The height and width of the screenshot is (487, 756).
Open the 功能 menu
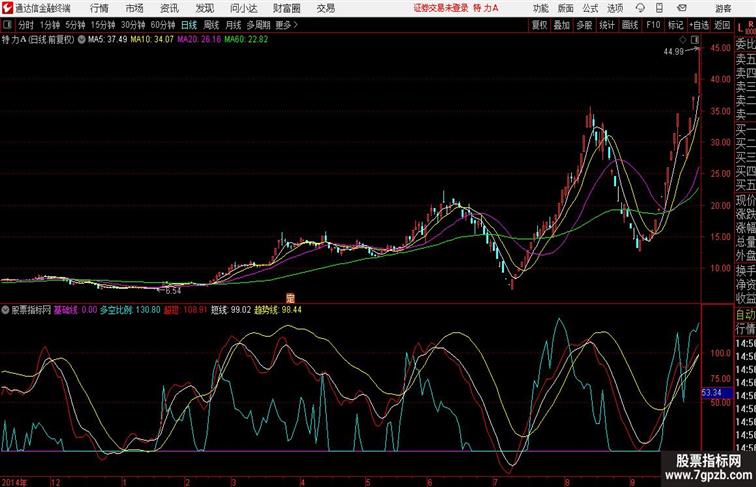point(540,8)
